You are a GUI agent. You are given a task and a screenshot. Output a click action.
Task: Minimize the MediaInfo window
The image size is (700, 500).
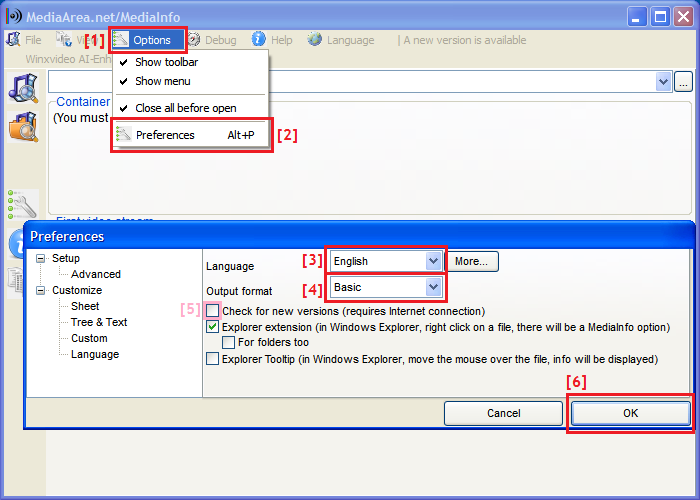click(637, 17)
